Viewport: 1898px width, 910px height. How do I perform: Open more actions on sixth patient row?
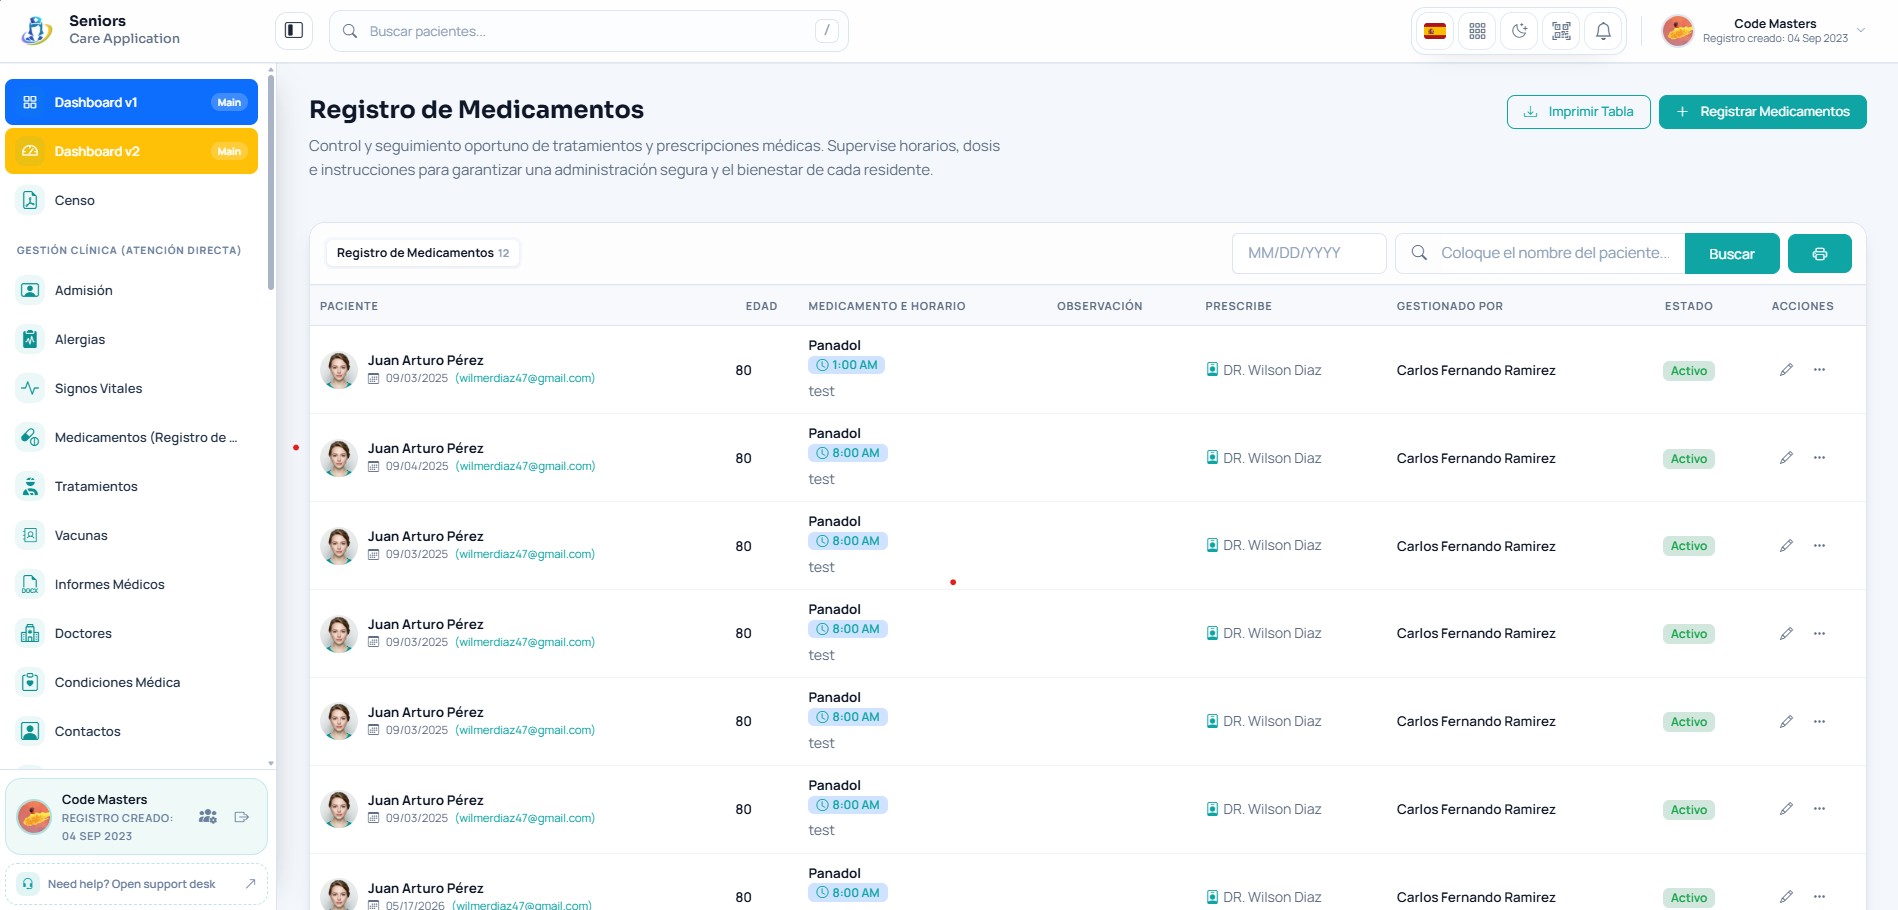coord(1819,809)
